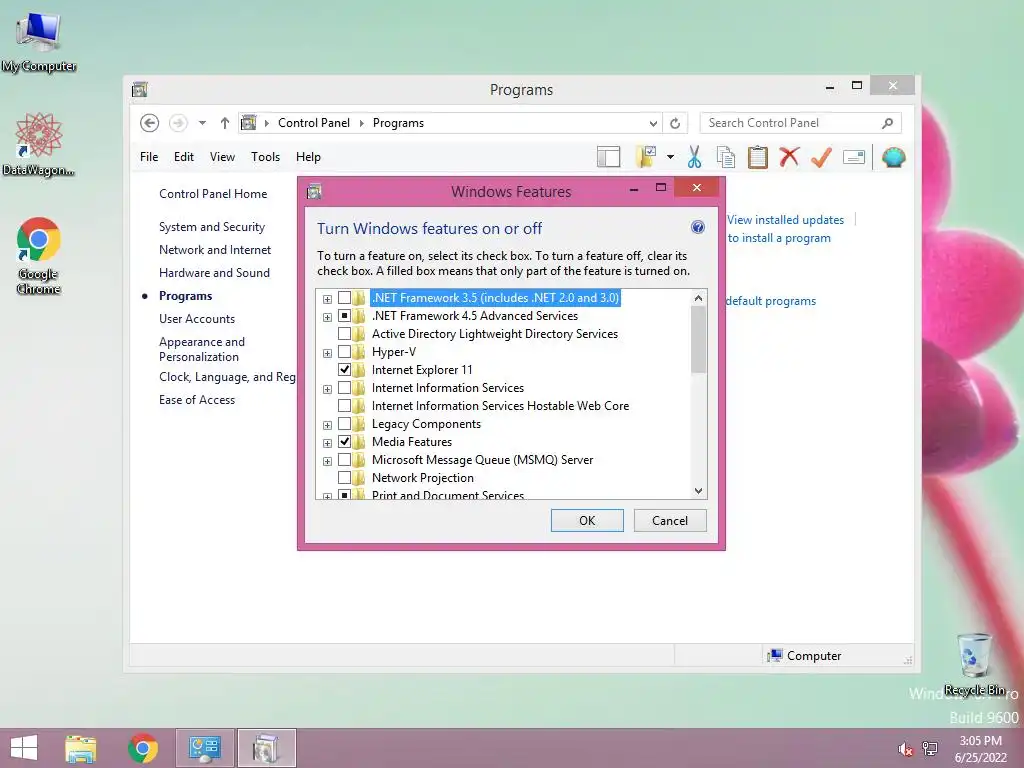Screen dimensions: 1024x768
Task: Enable .NET Framework 3.5 checkbox
Action: (x=344, y=298)
